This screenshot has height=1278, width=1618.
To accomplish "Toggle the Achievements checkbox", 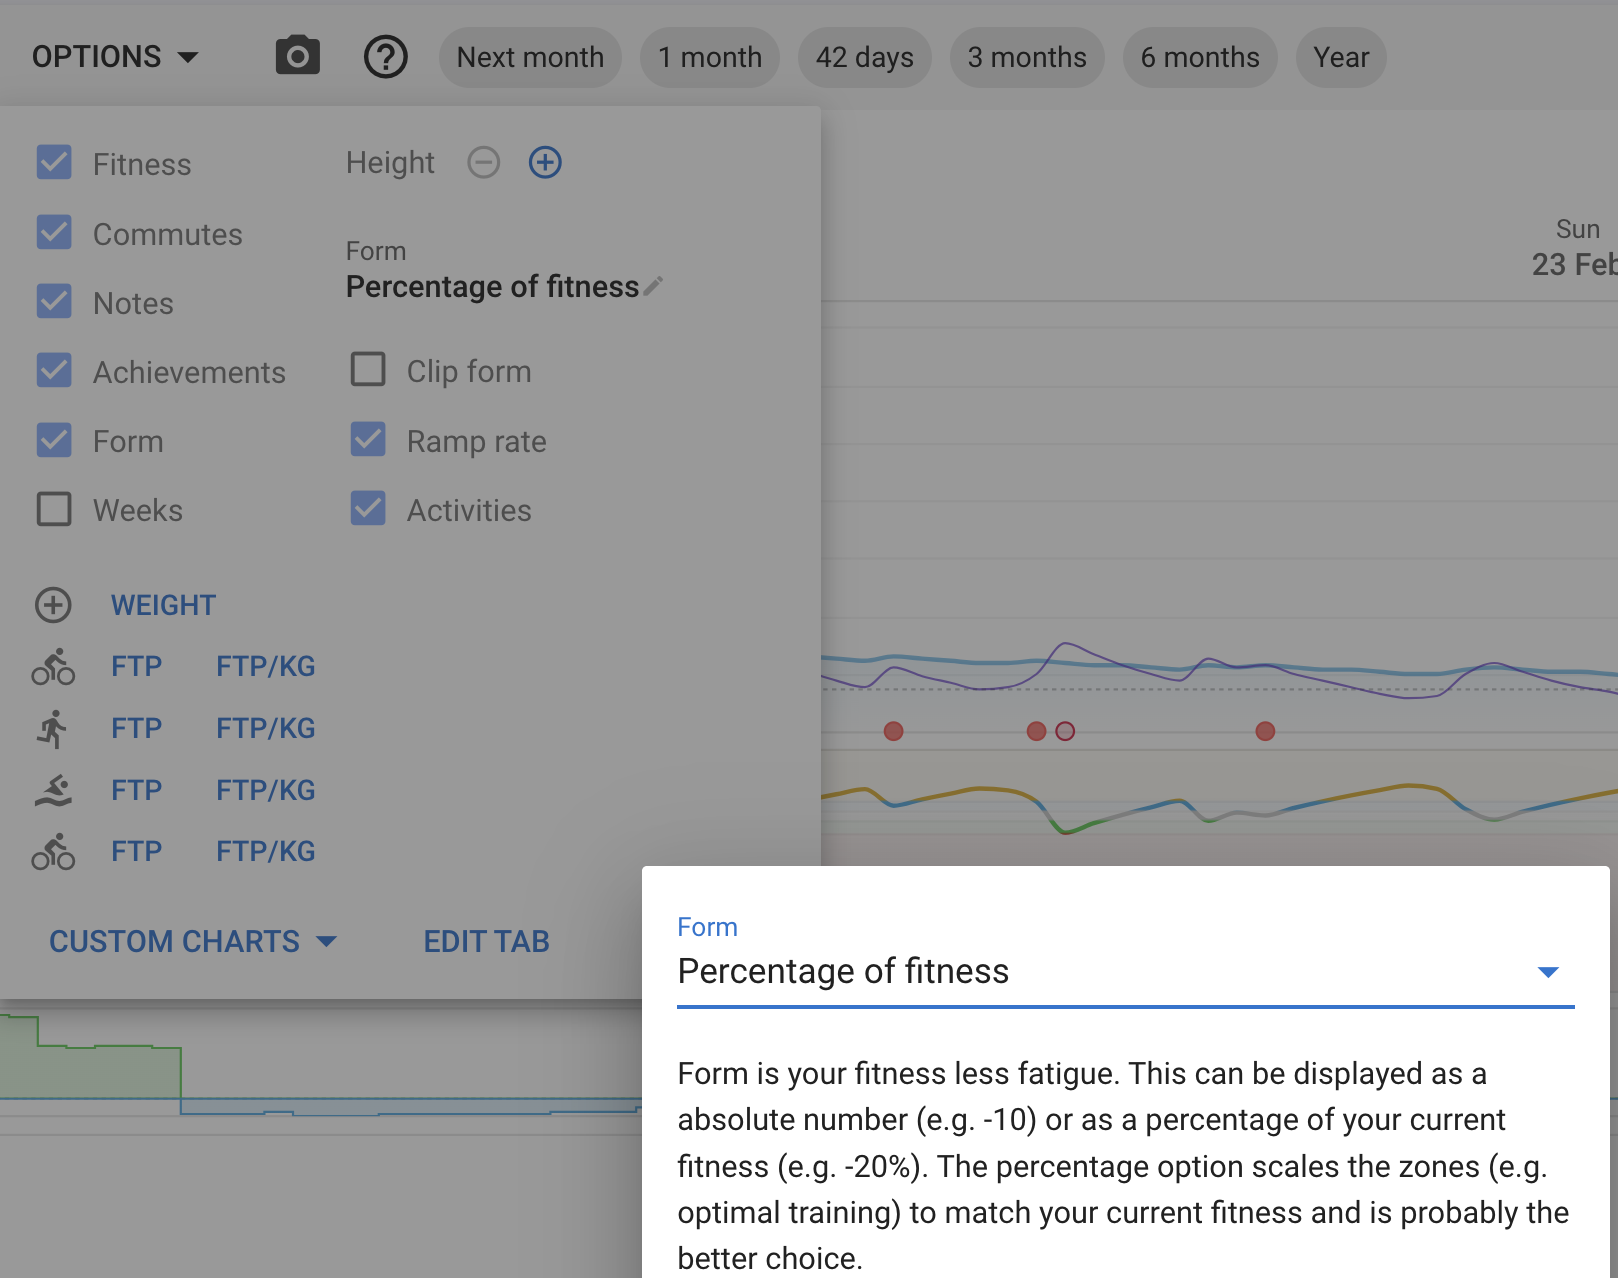I will click(x=54, y=370).
